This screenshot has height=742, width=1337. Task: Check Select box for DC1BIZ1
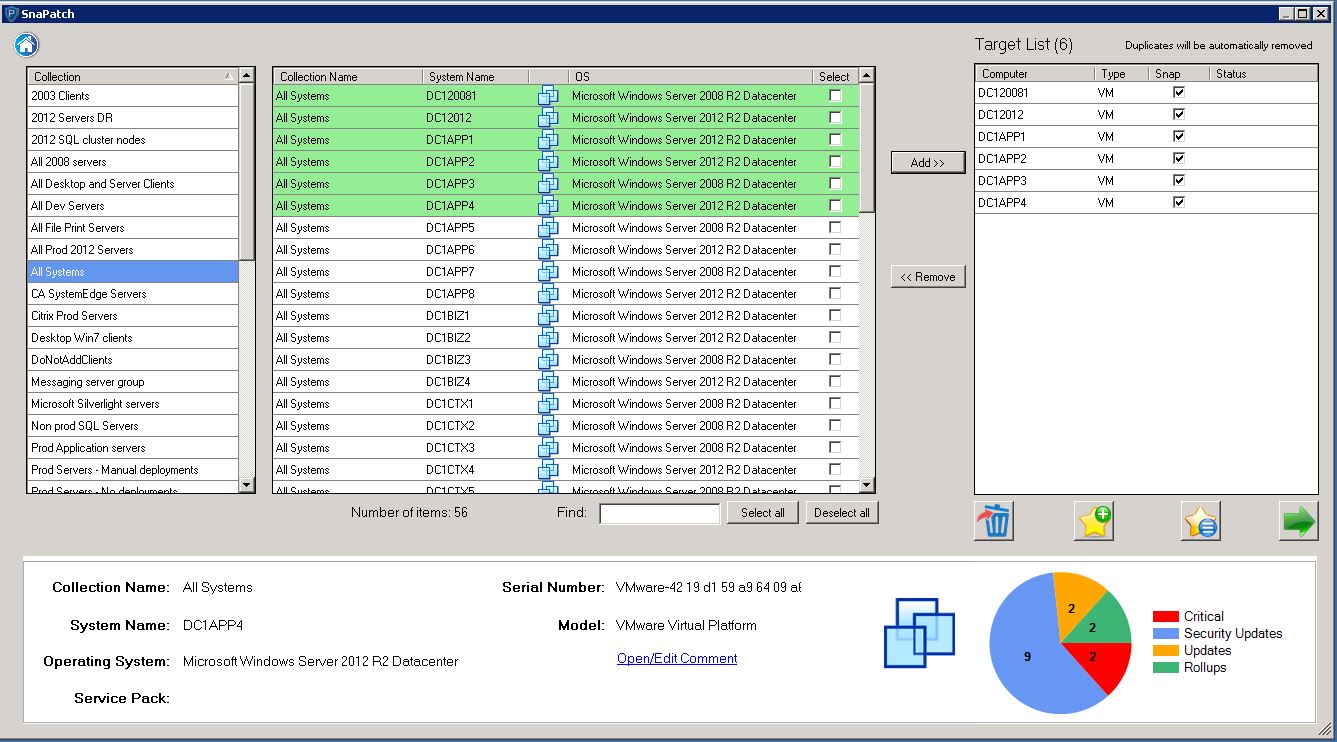(x=835, y=316)
